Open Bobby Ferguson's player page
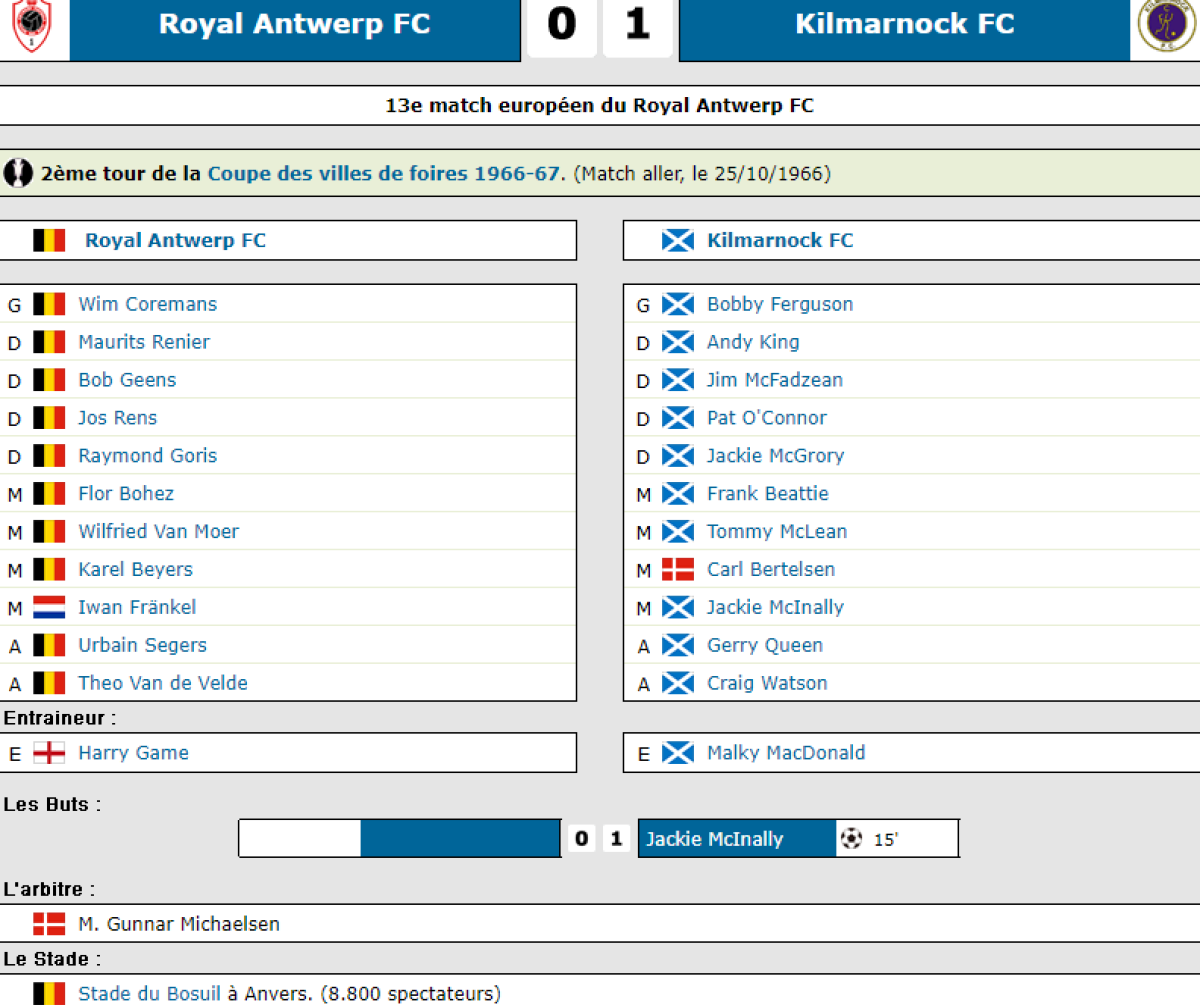1200x1008 pixels. 780,304
